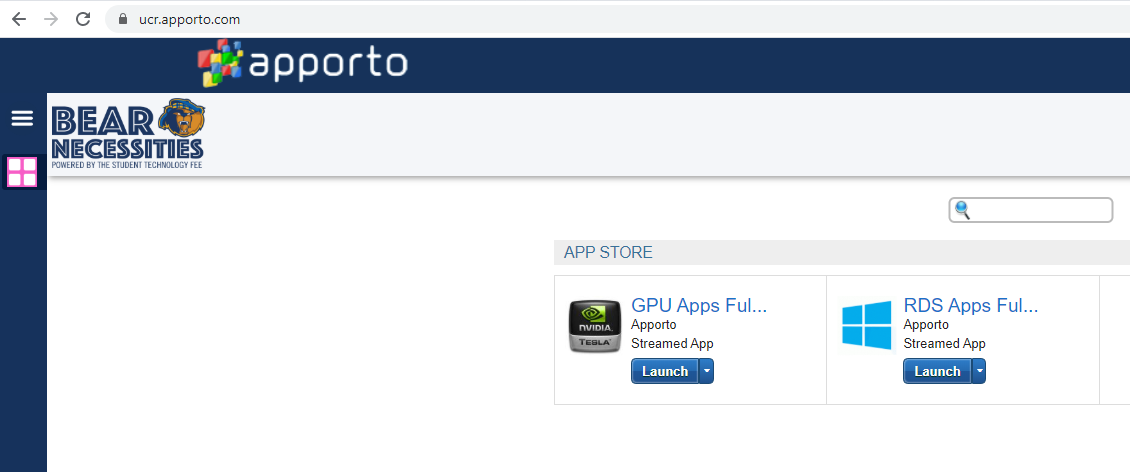Click the Apporto logo in the header
Viewport: 1130px width, 472px height.
point(303,63)
